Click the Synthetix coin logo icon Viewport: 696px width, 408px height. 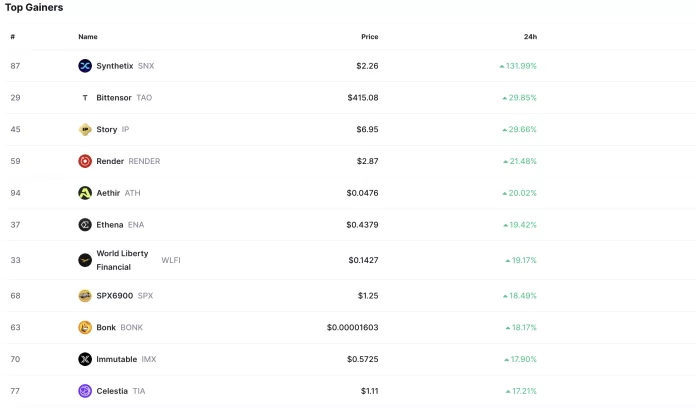click(x=85, y=66)
